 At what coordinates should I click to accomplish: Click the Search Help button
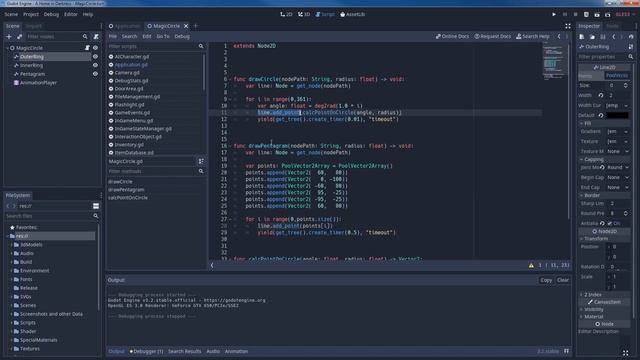coord(533,37)
